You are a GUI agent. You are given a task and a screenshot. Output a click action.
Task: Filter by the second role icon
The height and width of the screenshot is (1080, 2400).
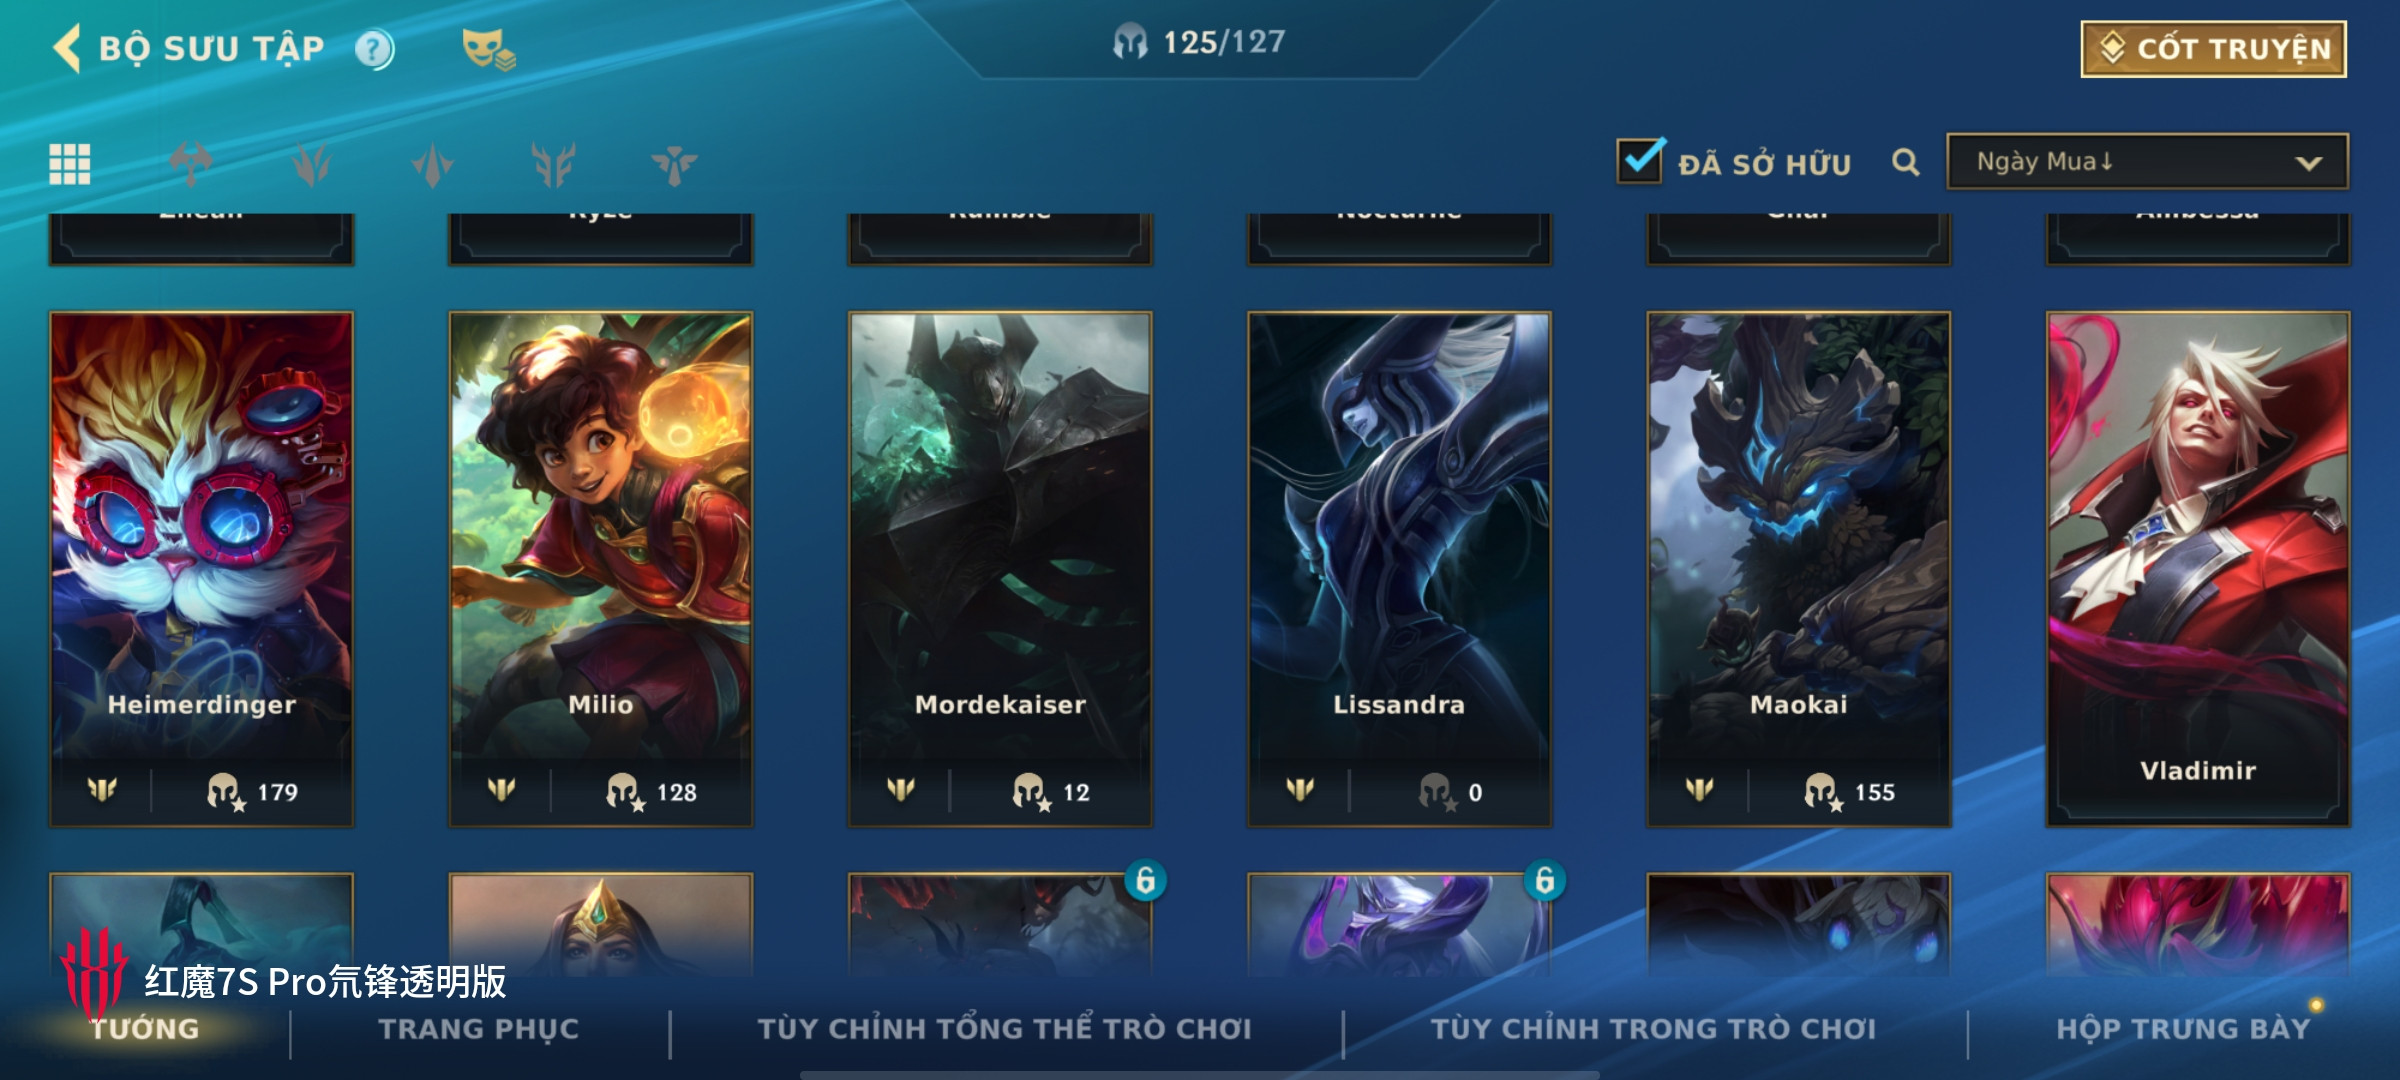(x=312, y=164)
